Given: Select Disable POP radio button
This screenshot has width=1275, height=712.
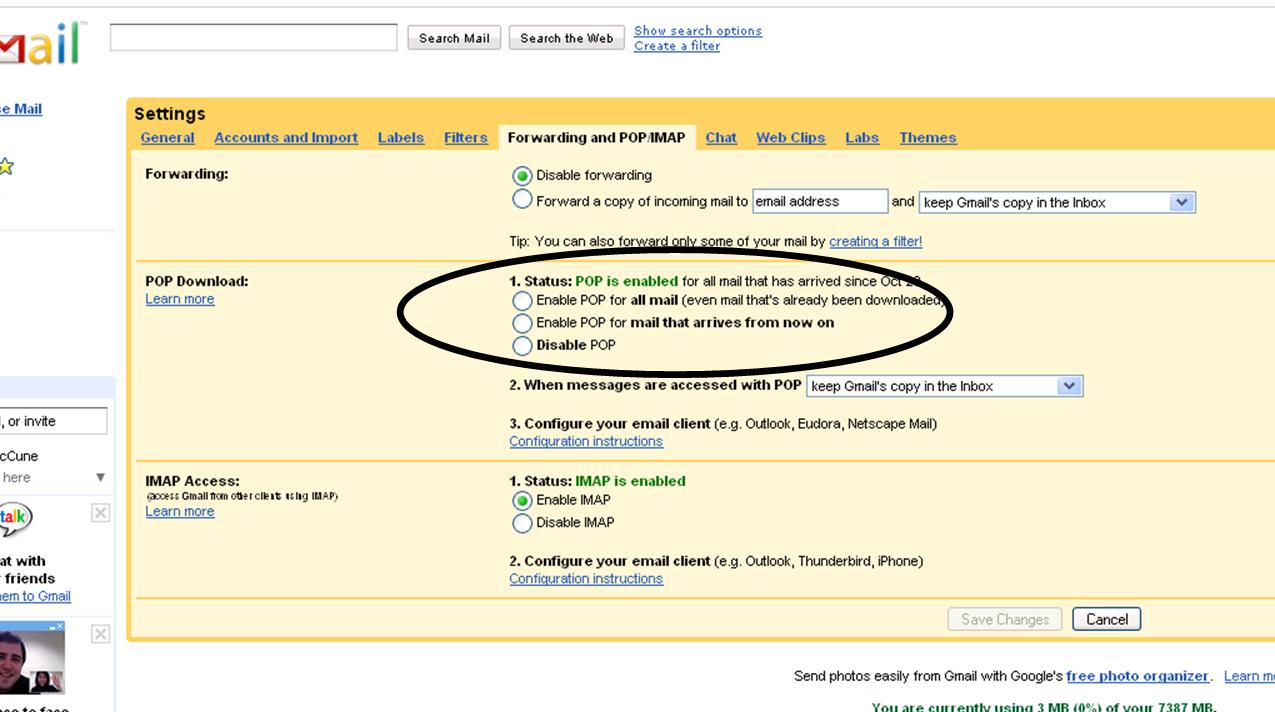Looking at the screenshot, I should pyautogui.click(x=522, y=346).
